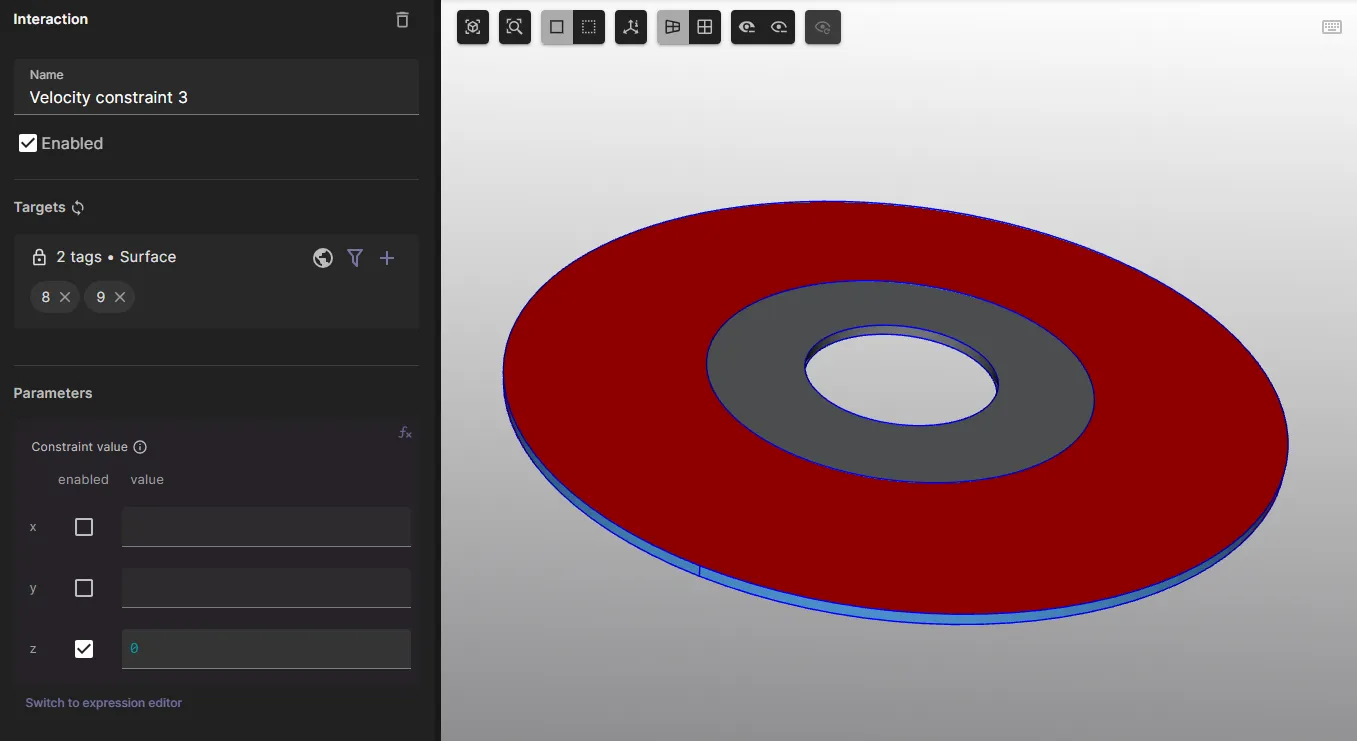Viewport: 1357px width, 741px height.
Task: Click the Interaction panel title
Action: click(51, 19)
